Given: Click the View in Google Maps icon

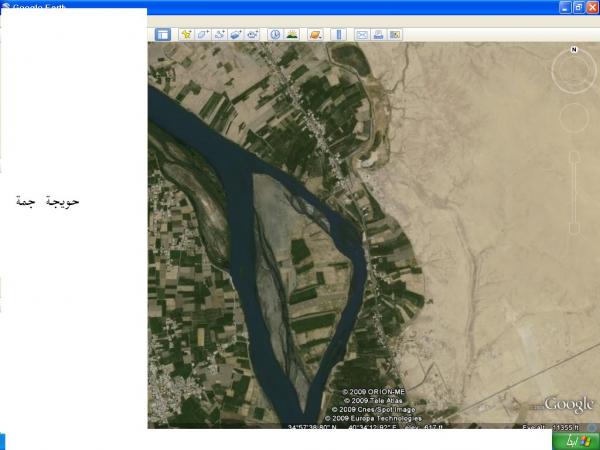Looking at the screenshot, I should pos(395,34).
